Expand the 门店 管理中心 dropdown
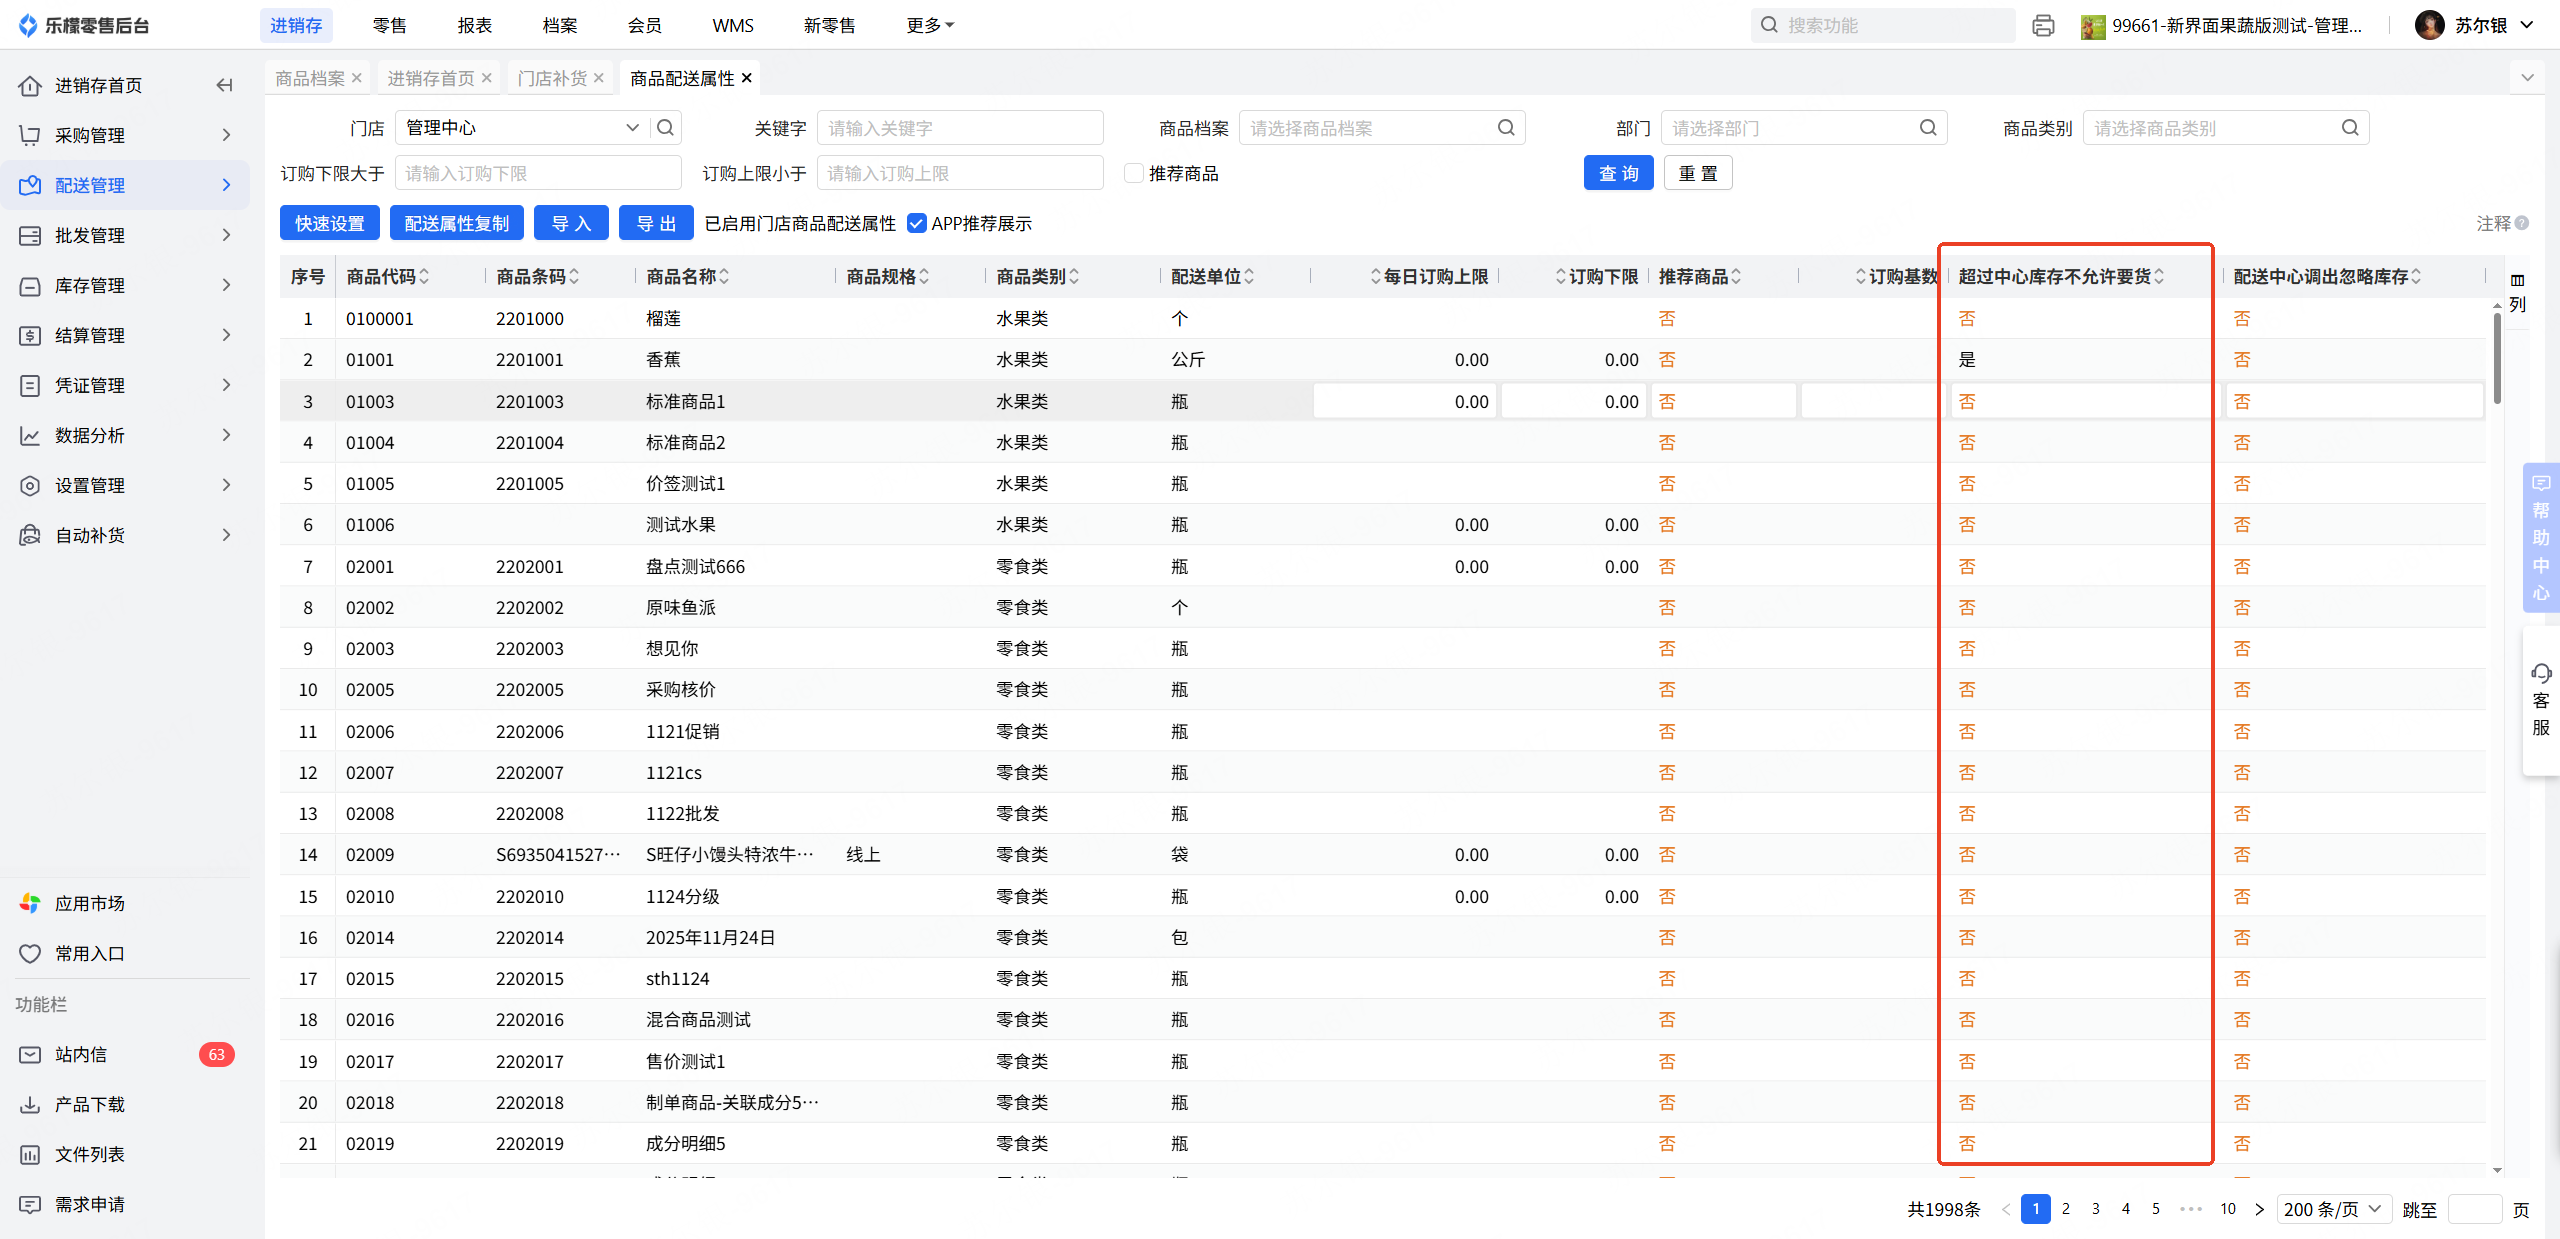Image resolution: width=2560 pixels, height=1239 pixels. point(631,127)
